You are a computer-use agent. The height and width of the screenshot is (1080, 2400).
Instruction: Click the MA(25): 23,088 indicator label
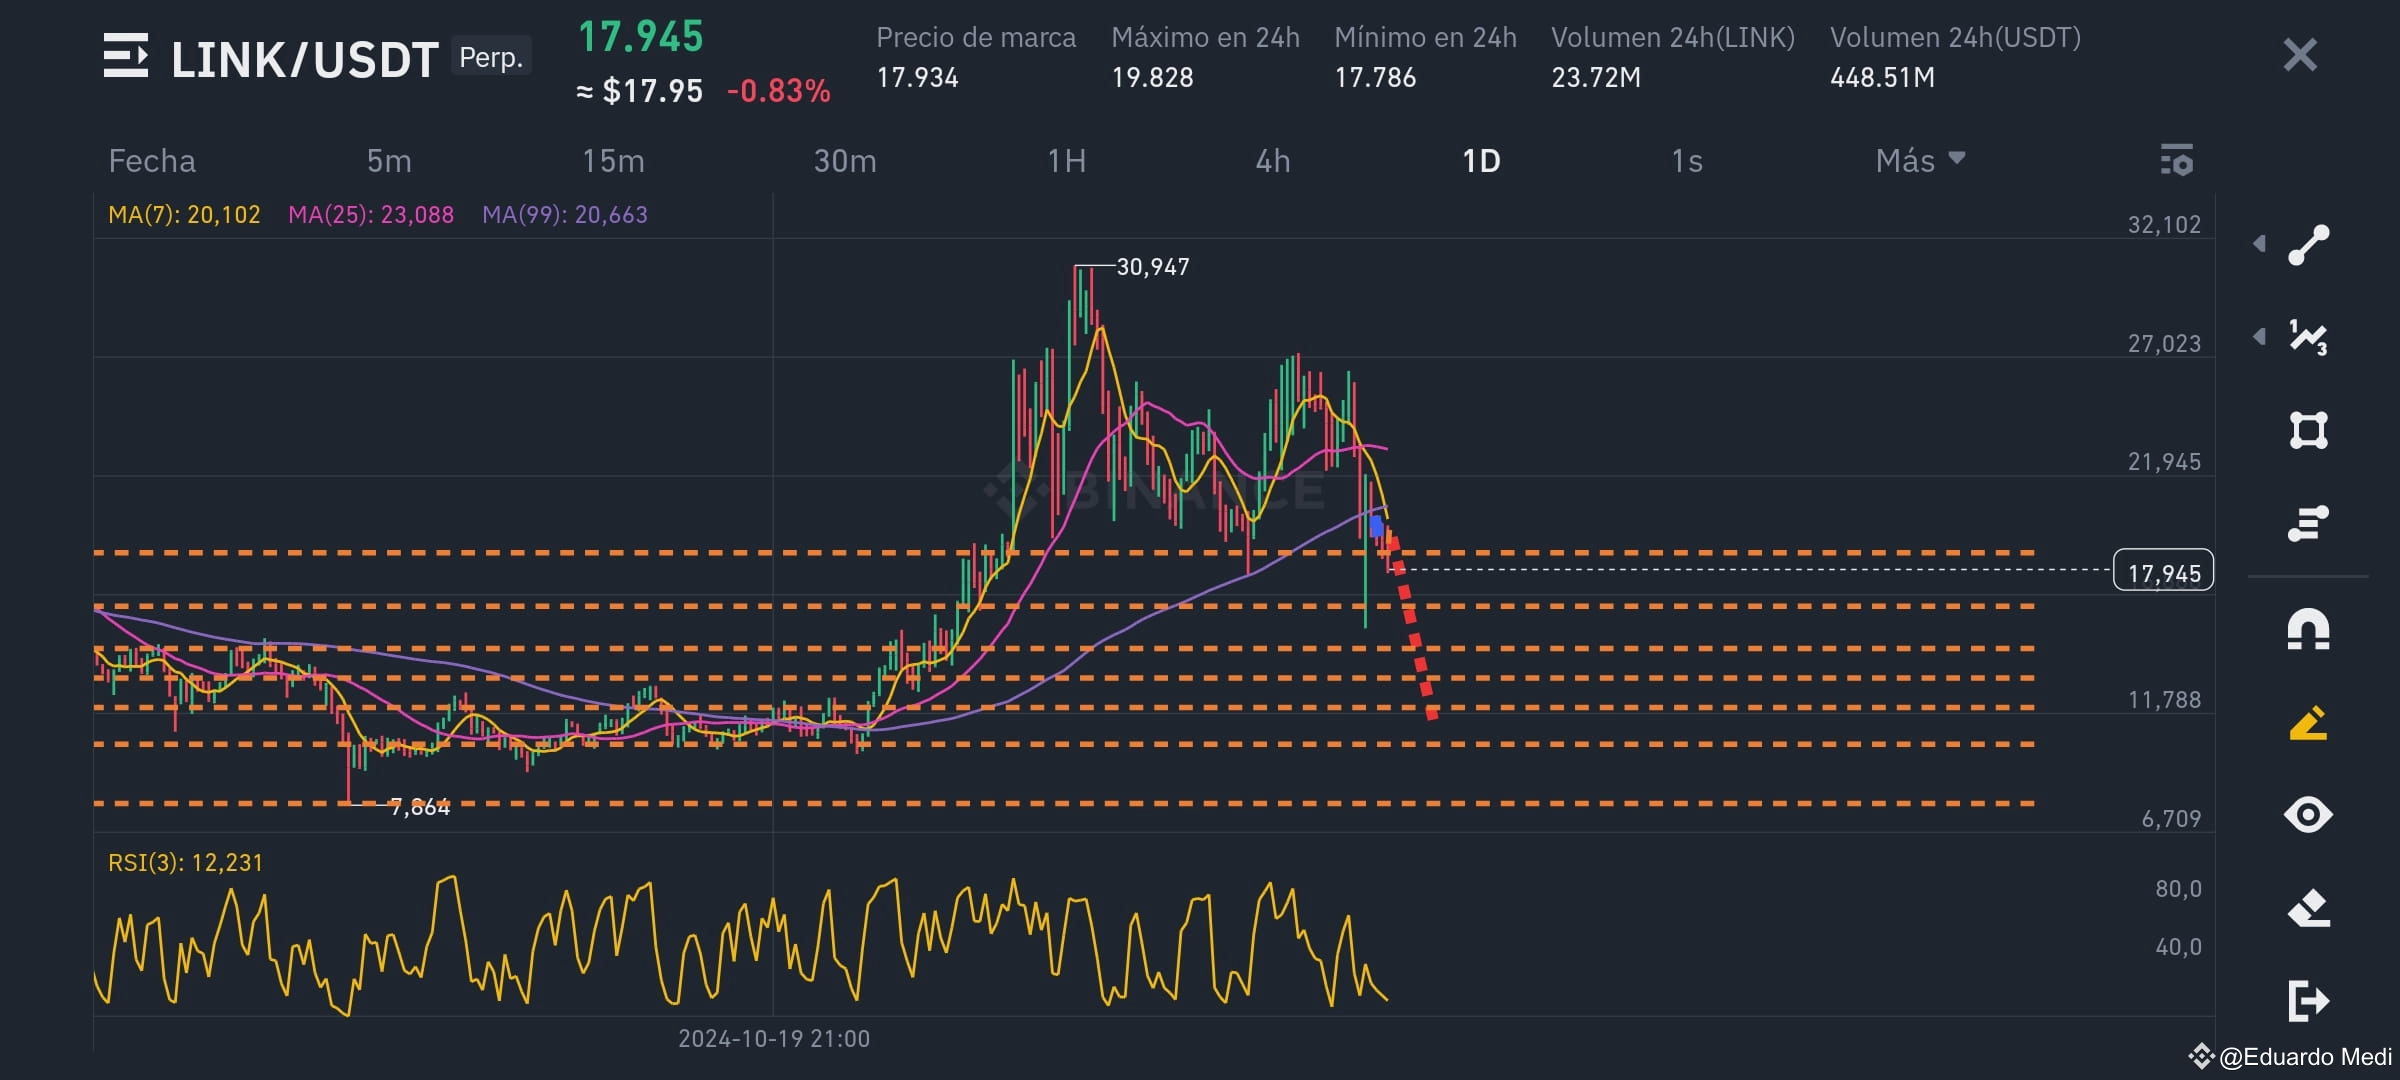(x=371, y=215)
